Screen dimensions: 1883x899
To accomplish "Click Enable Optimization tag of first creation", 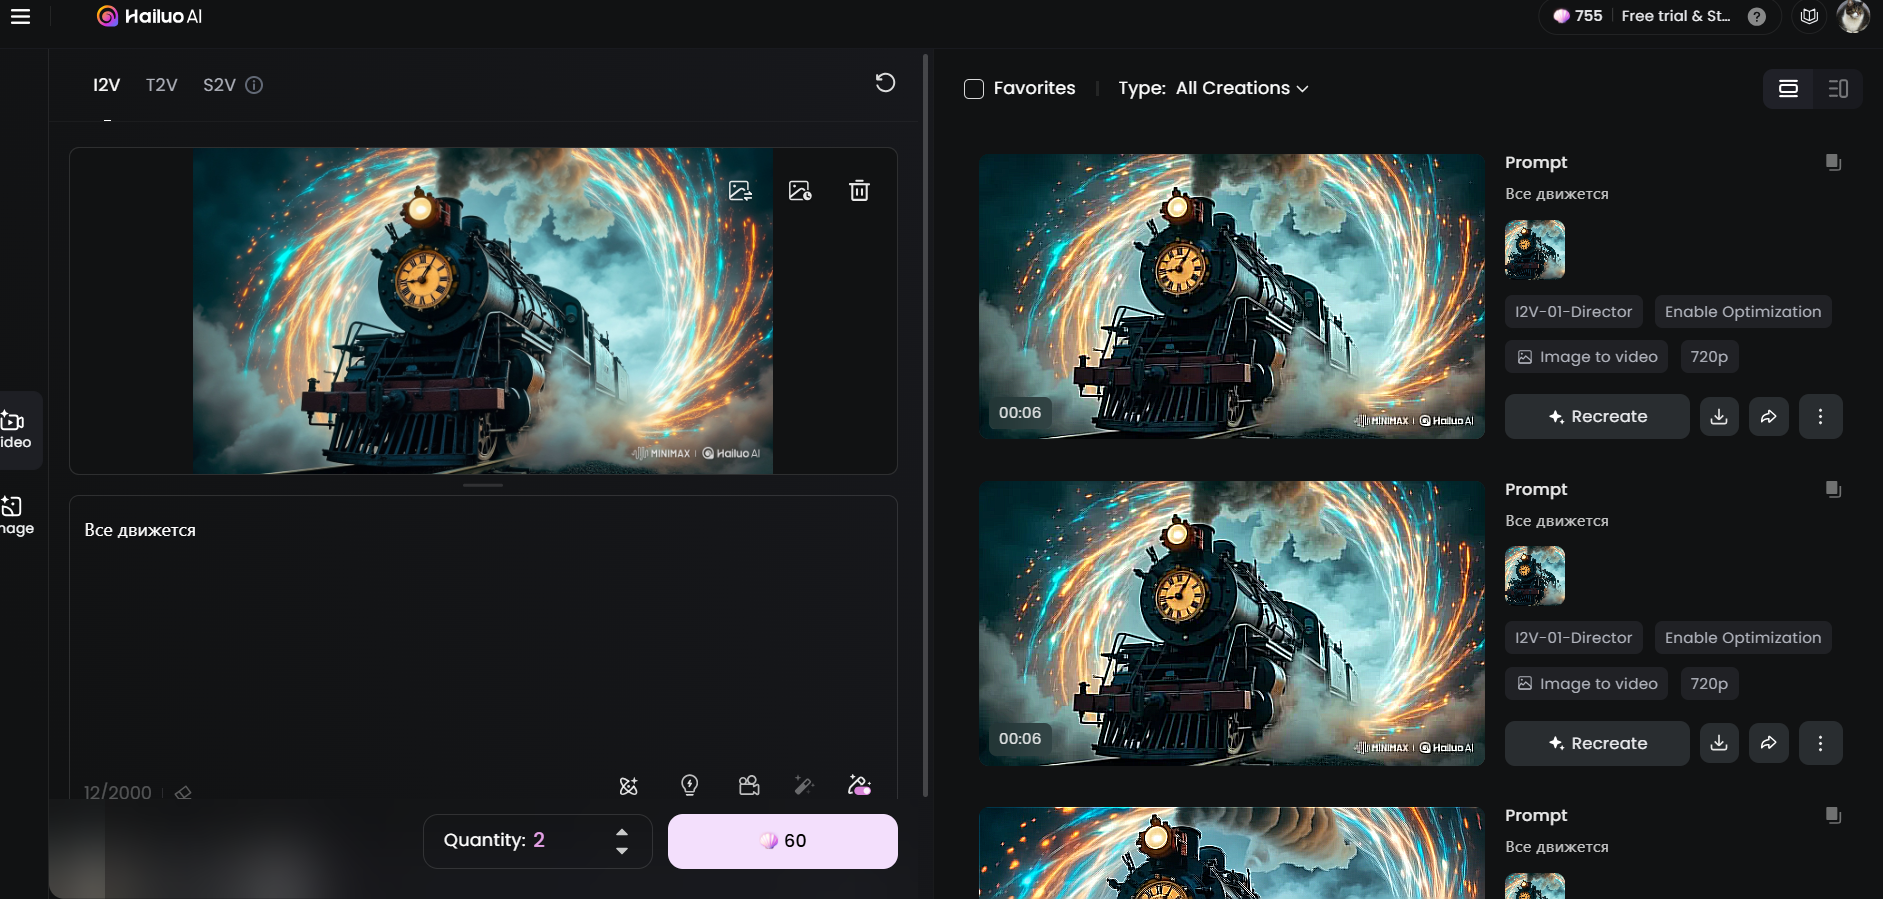I will click(1743, 312).
